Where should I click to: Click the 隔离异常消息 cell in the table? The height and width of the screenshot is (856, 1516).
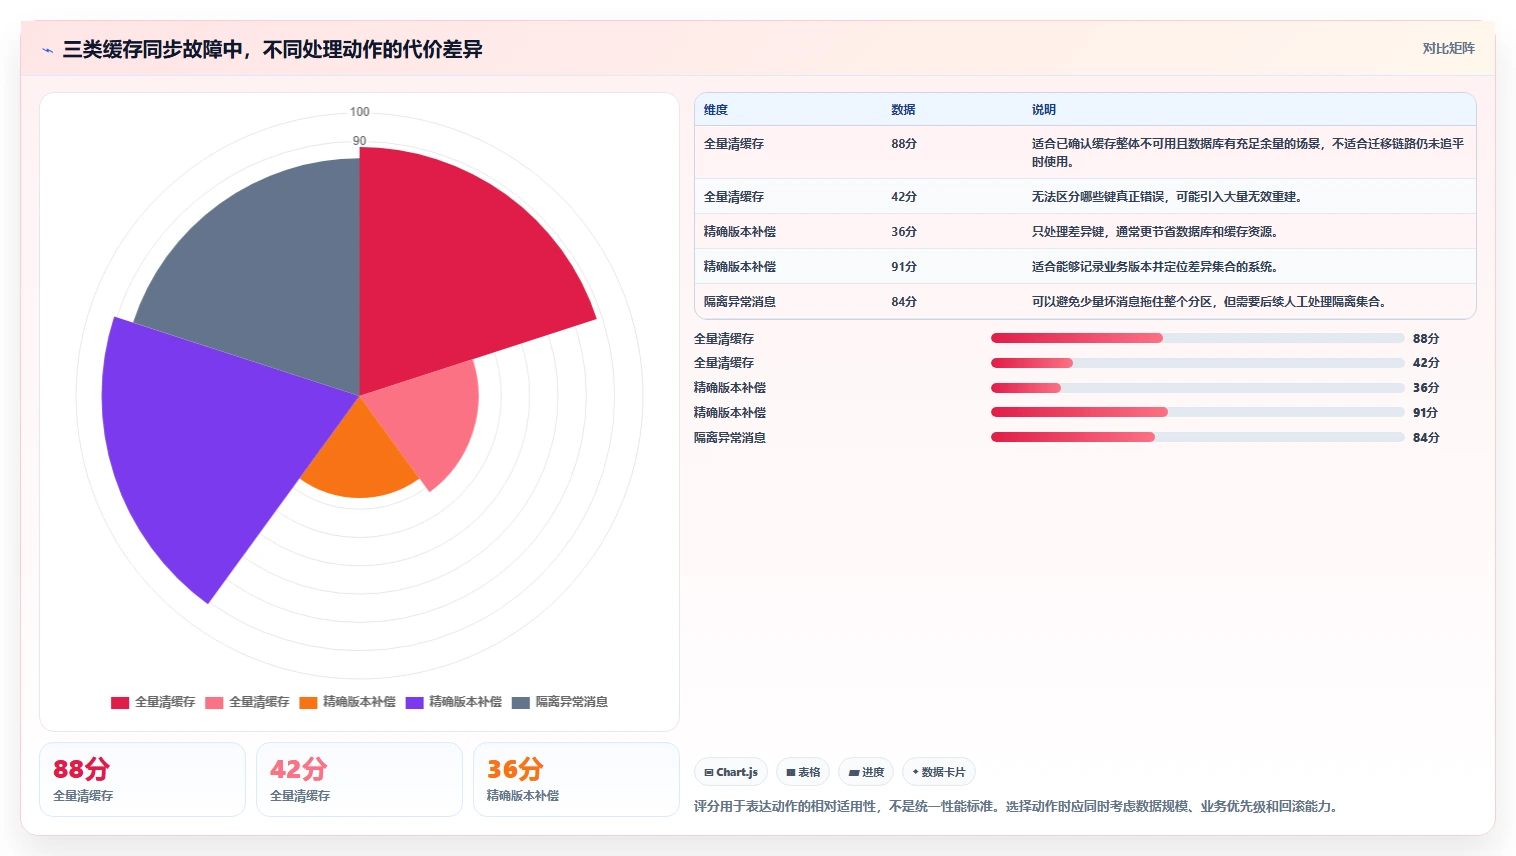(740, 302)
